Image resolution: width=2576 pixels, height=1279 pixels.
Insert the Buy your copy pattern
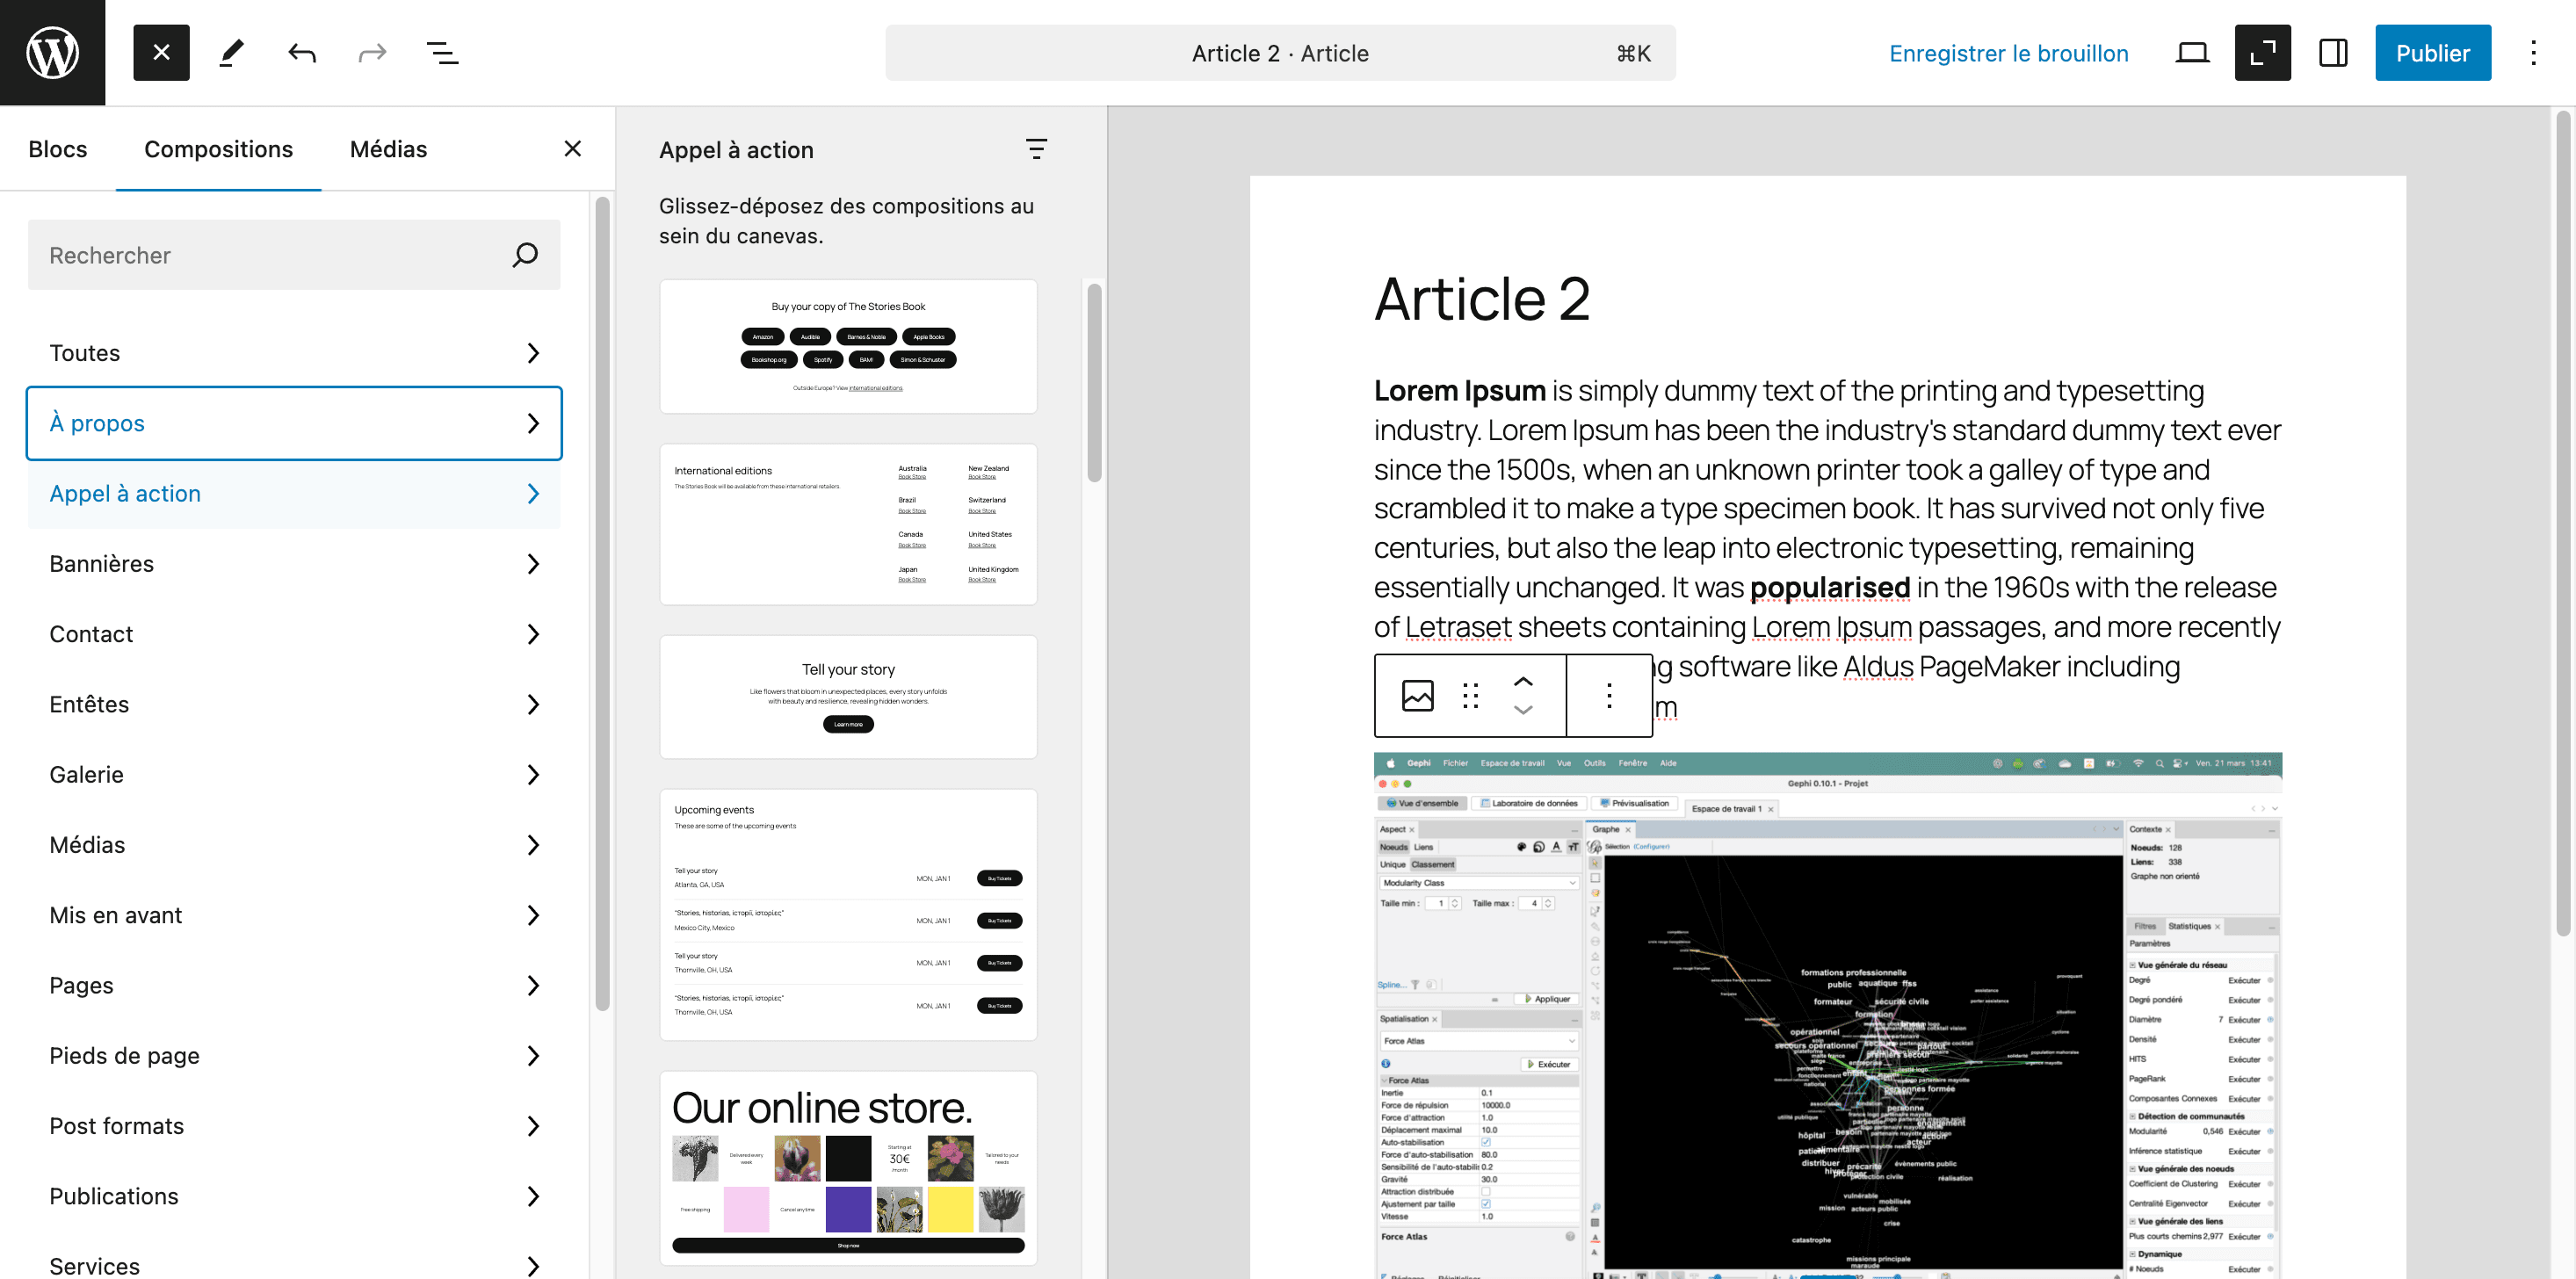point(848,346)
